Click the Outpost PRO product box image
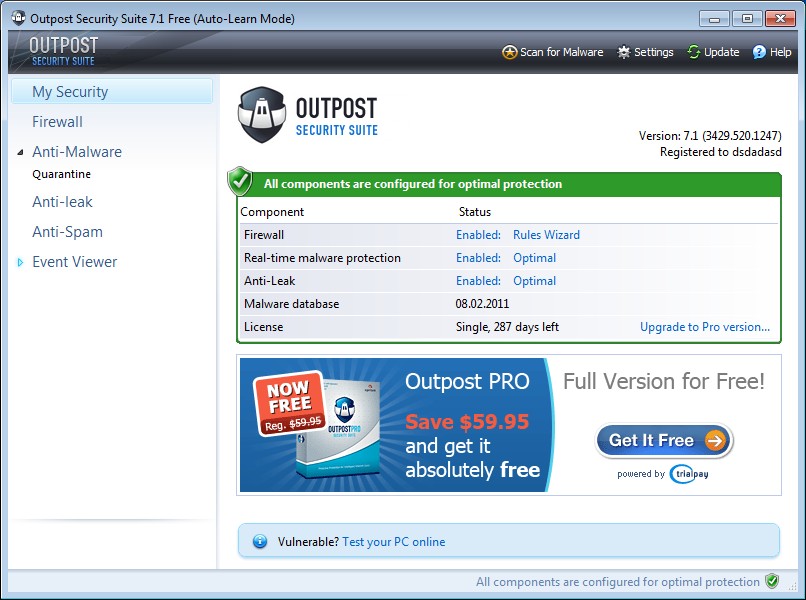This screenshot has width=806, height=600. (337, 429)
